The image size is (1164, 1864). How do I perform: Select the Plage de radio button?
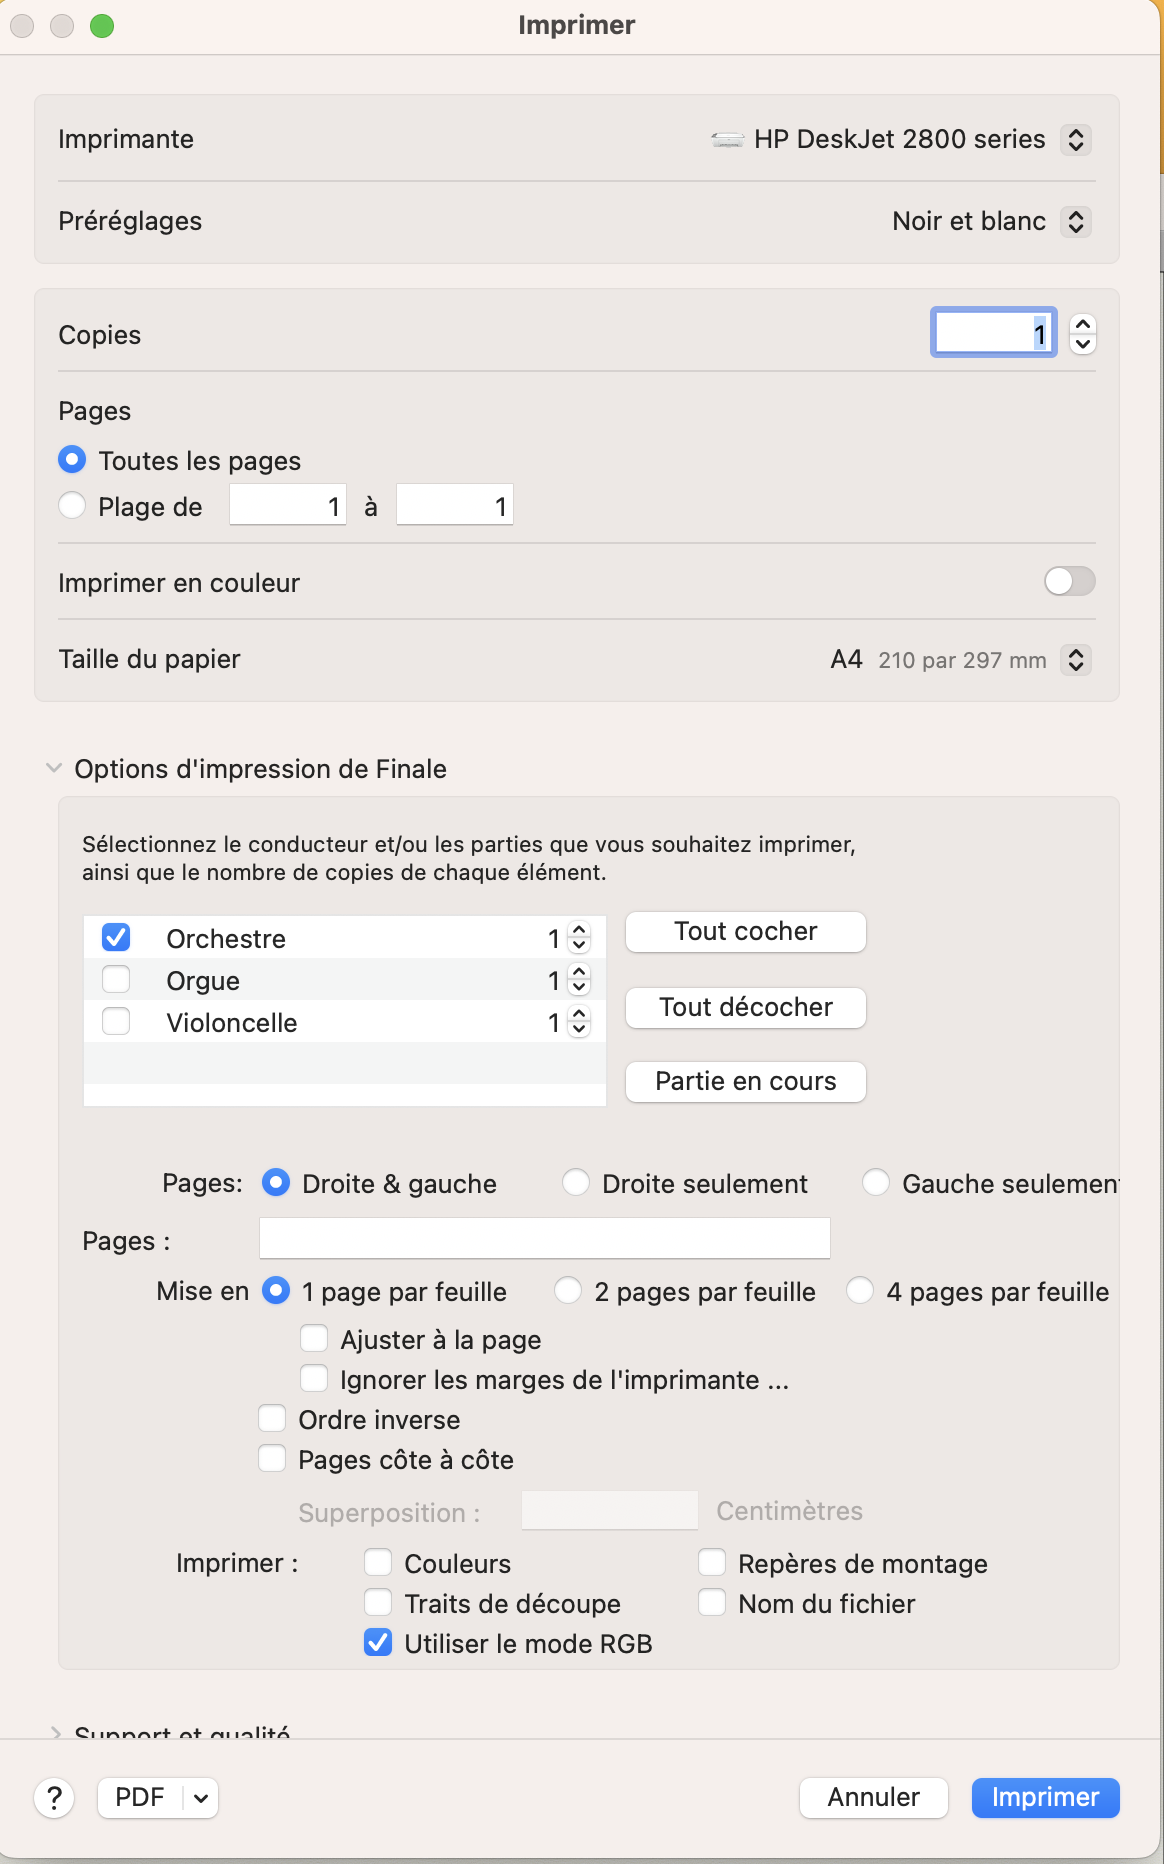click(72, 506)
